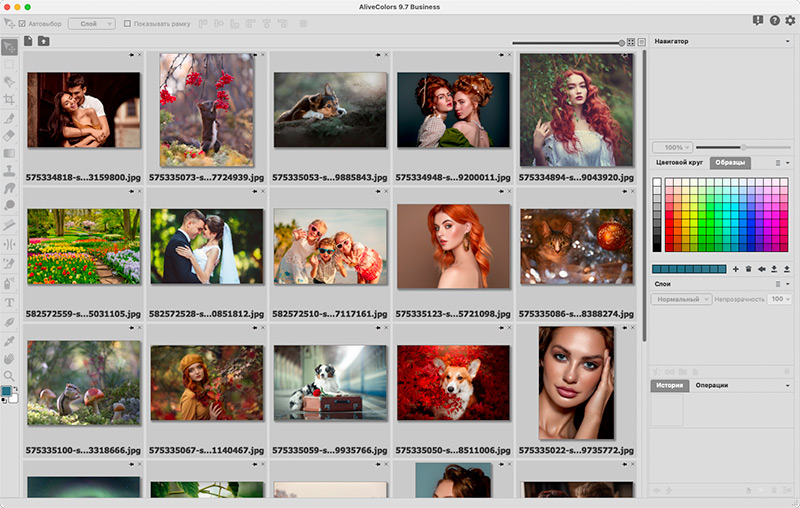Open the settings gear icon at top right
This screenshot has height=508, width=800.
coord(790,20)
